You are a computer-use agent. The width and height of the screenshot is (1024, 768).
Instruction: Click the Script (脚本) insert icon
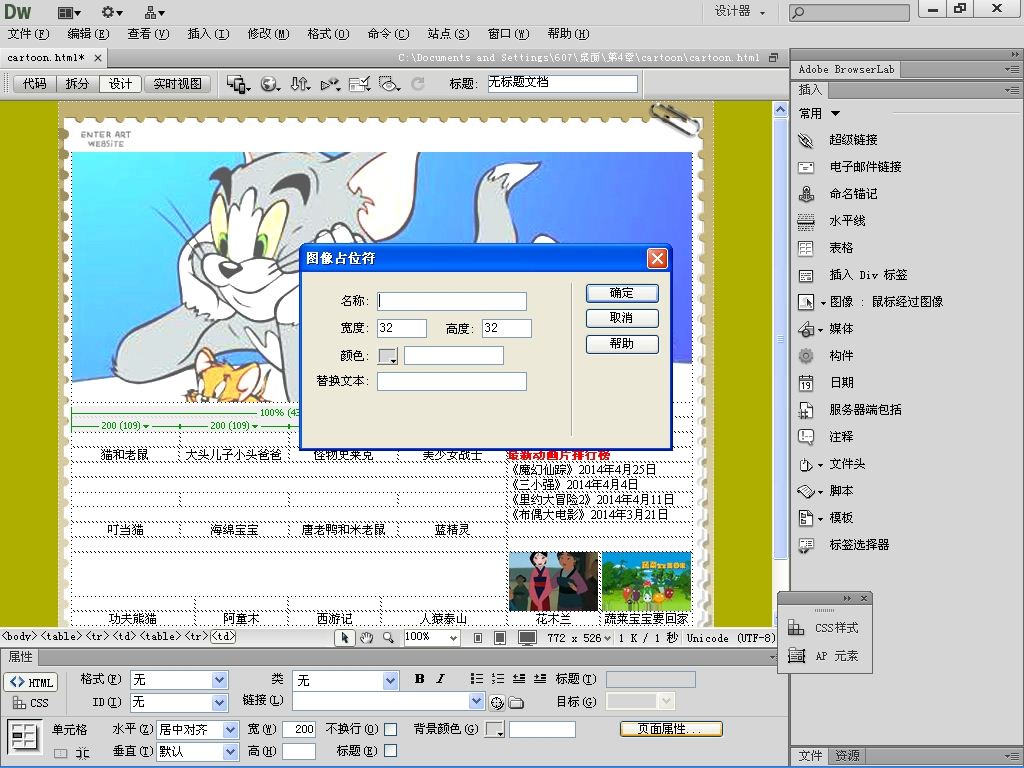806,491
